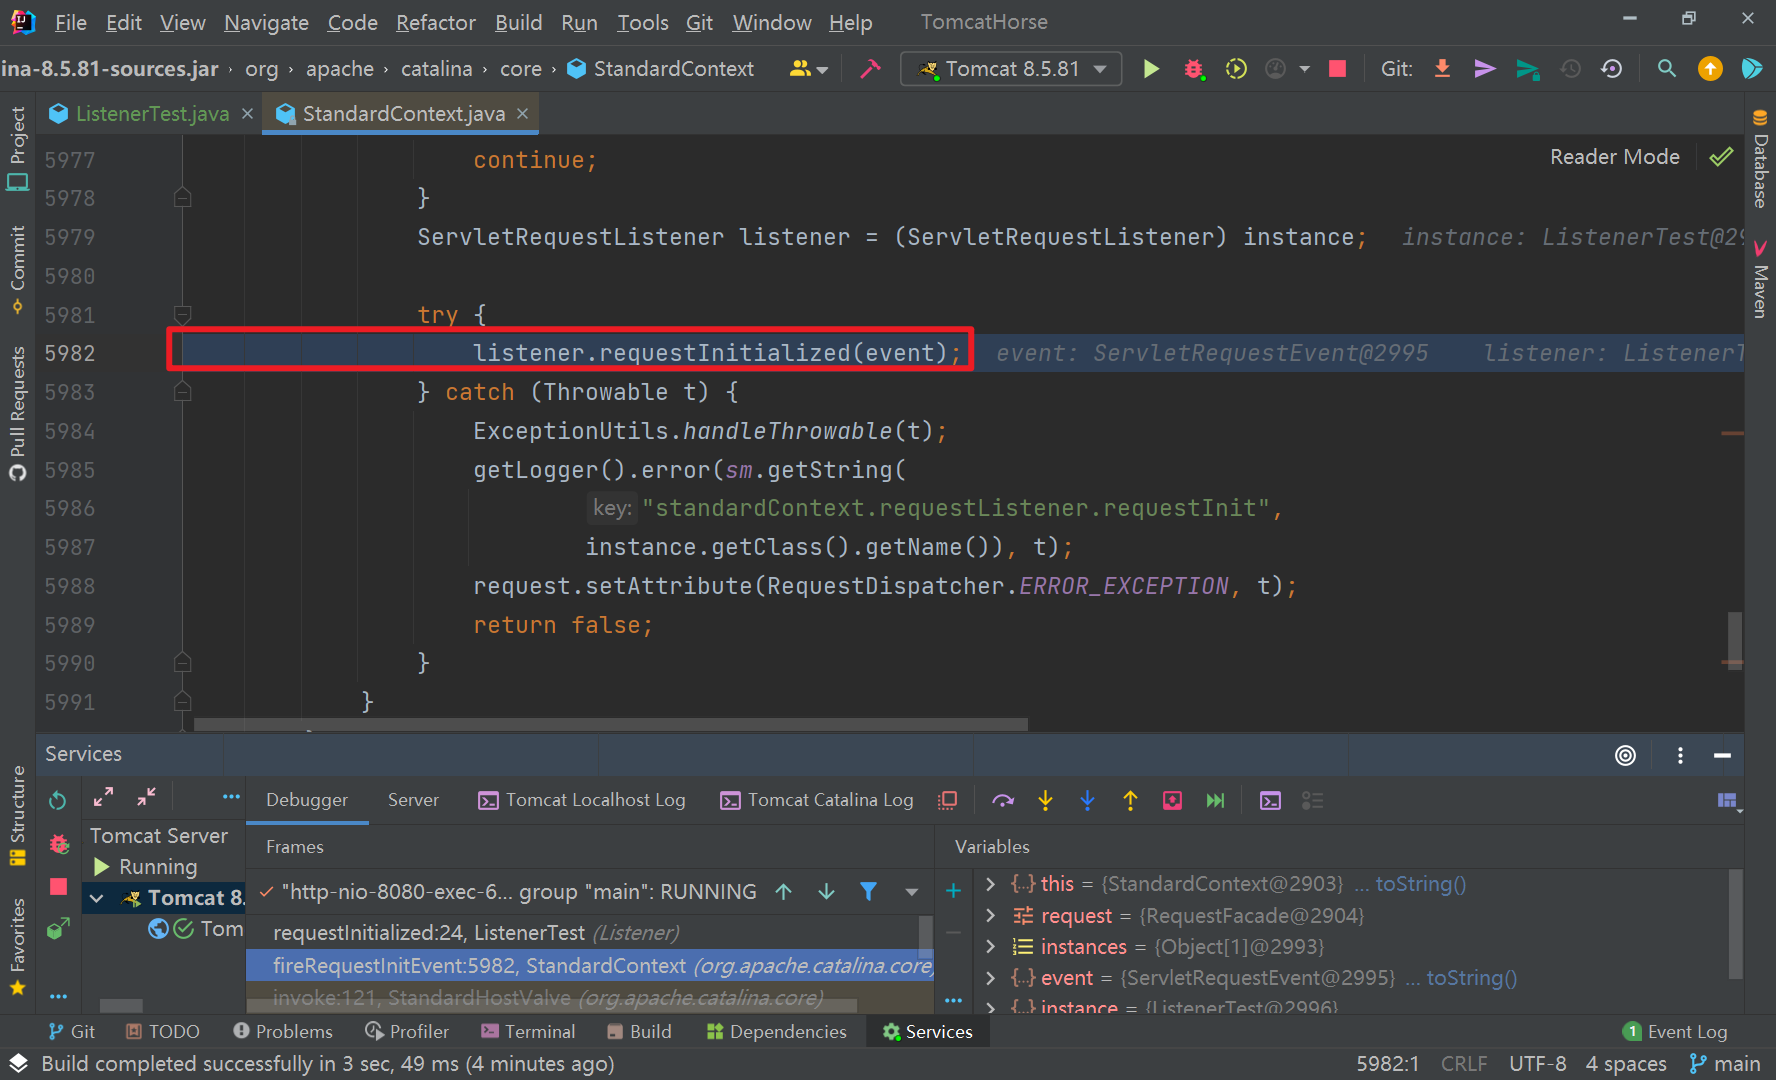Click the Build project hammer icon
The image size is (1776, 1080).
(x=870, y=69)
